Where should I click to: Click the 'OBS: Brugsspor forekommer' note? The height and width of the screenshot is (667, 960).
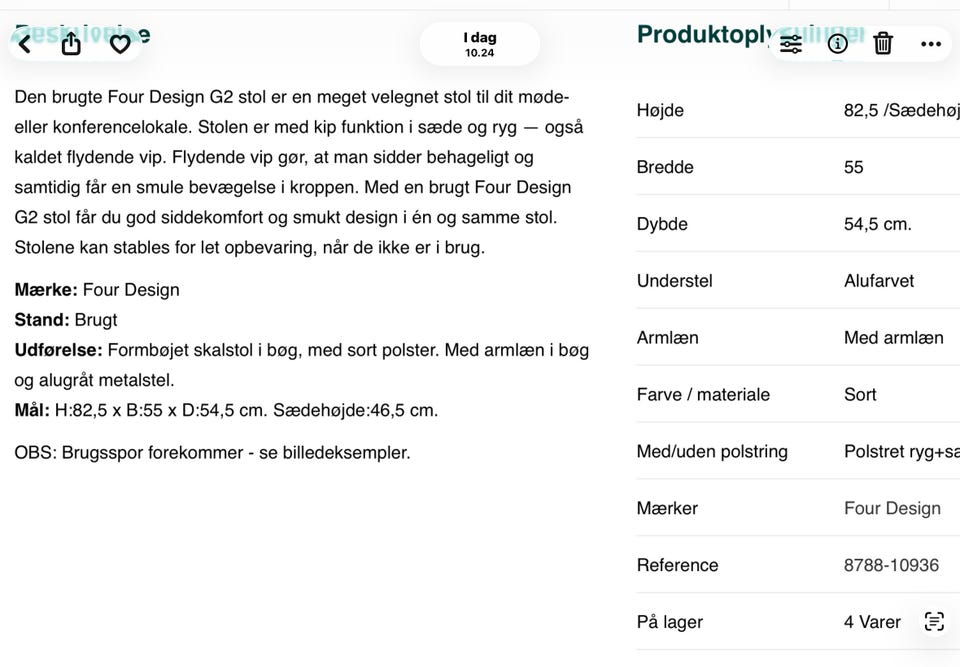click(x=212, y=452)
